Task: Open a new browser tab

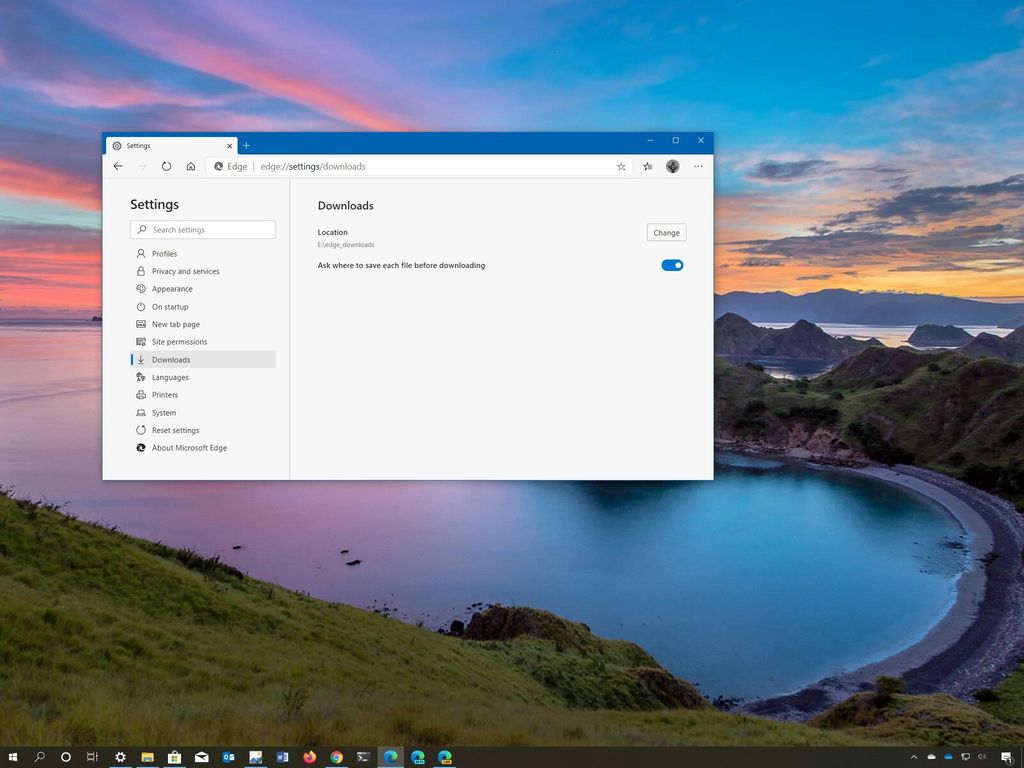Action: click(246, 145)
